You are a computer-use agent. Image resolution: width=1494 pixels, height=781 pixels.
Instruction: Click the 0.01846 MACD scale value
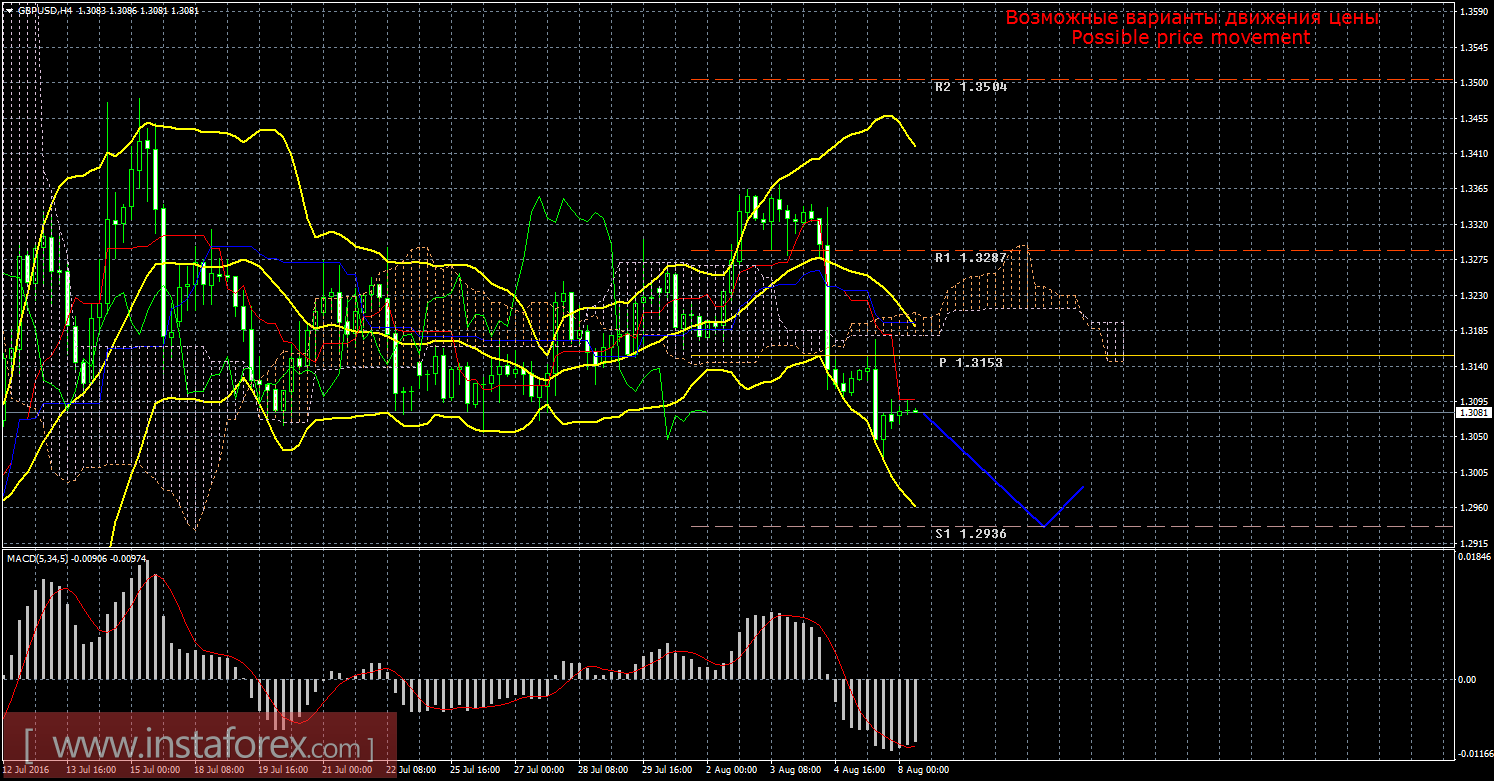click(1474, 556)
